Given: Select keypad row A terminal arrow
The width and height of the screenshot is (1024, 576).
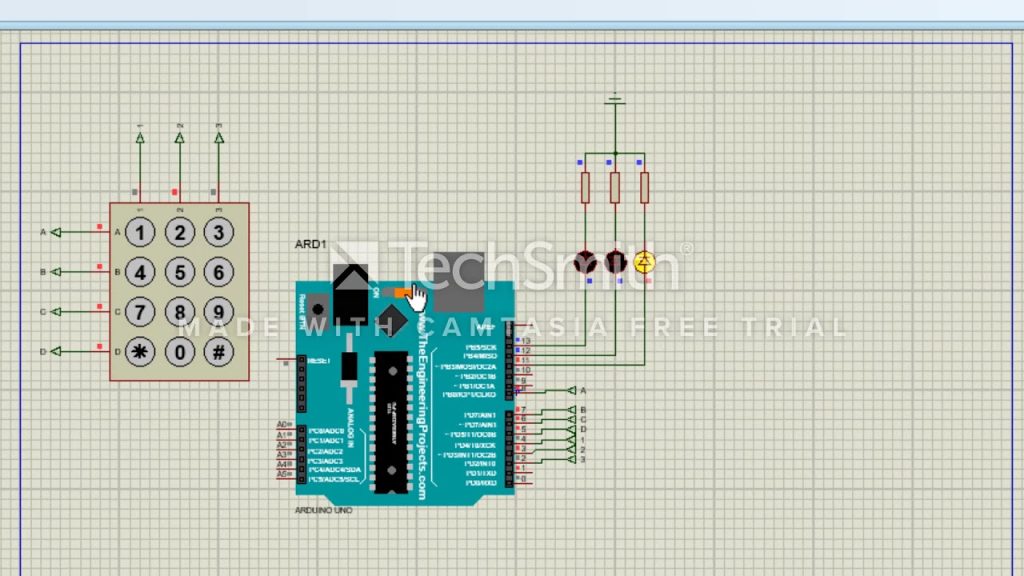Looking at the screenshot, I should point(57,232).
